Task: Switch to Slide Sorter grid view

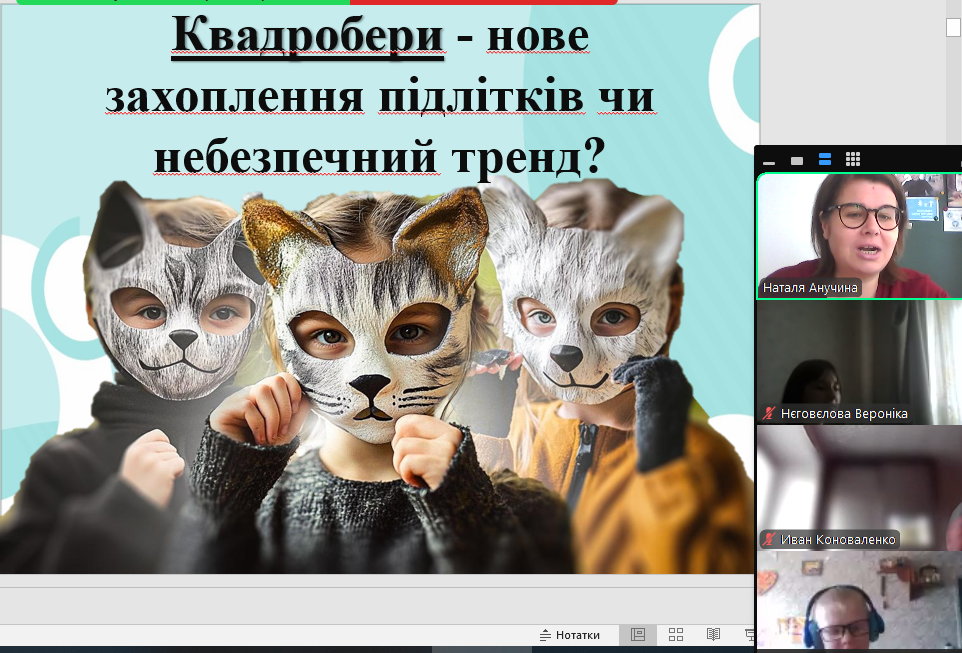Action: coord(676,635)
